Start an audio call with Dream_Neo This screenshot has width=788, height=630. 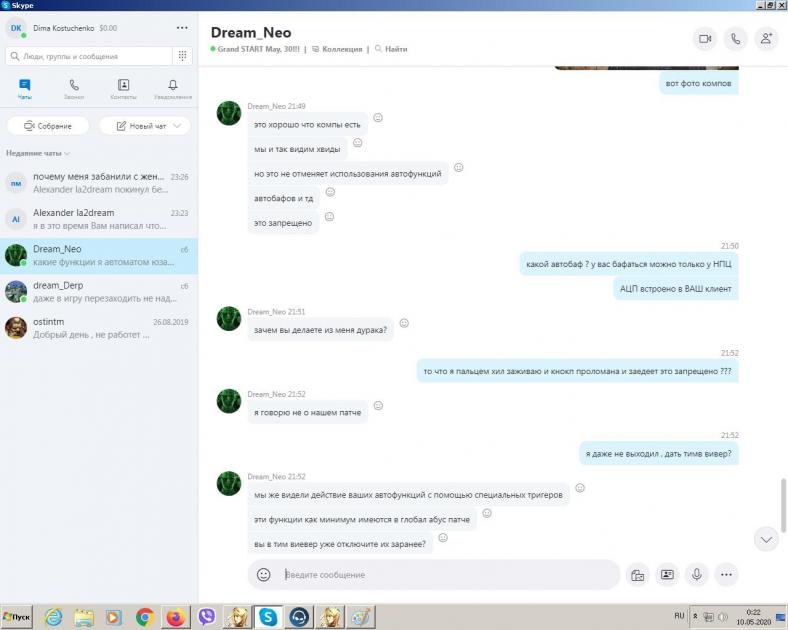pos(736,39)
